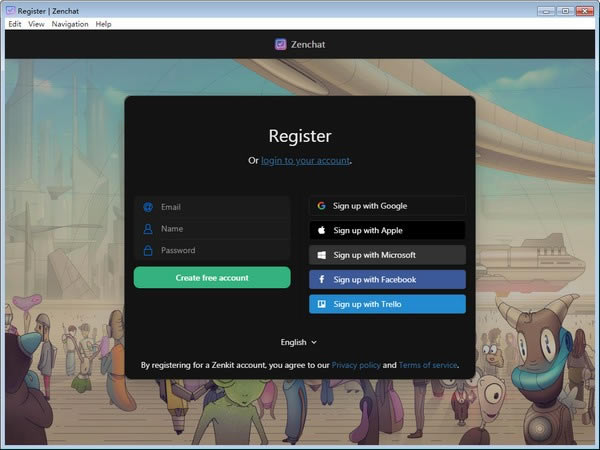Click the Microsoft Windows logo icon

[322, 255]
